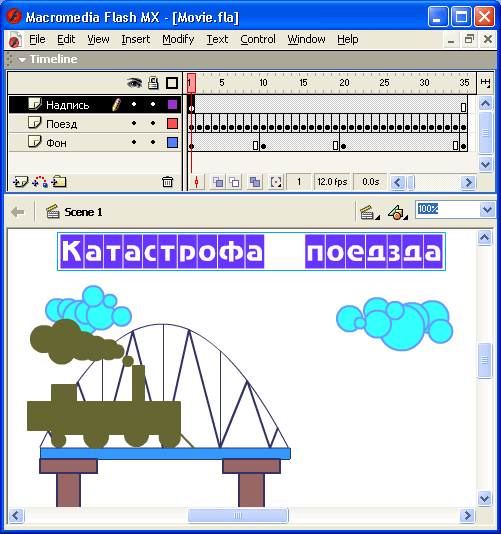This screenshot has width=501, height=534.
Task: Enable the Onion Skin button
Action: (x=218, y=182)
